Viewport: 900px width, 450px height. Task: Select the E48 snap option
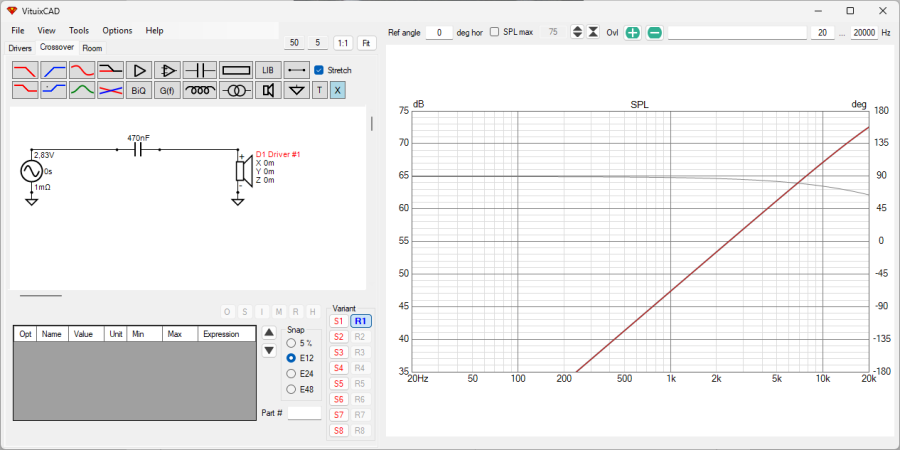coord(291,389)
